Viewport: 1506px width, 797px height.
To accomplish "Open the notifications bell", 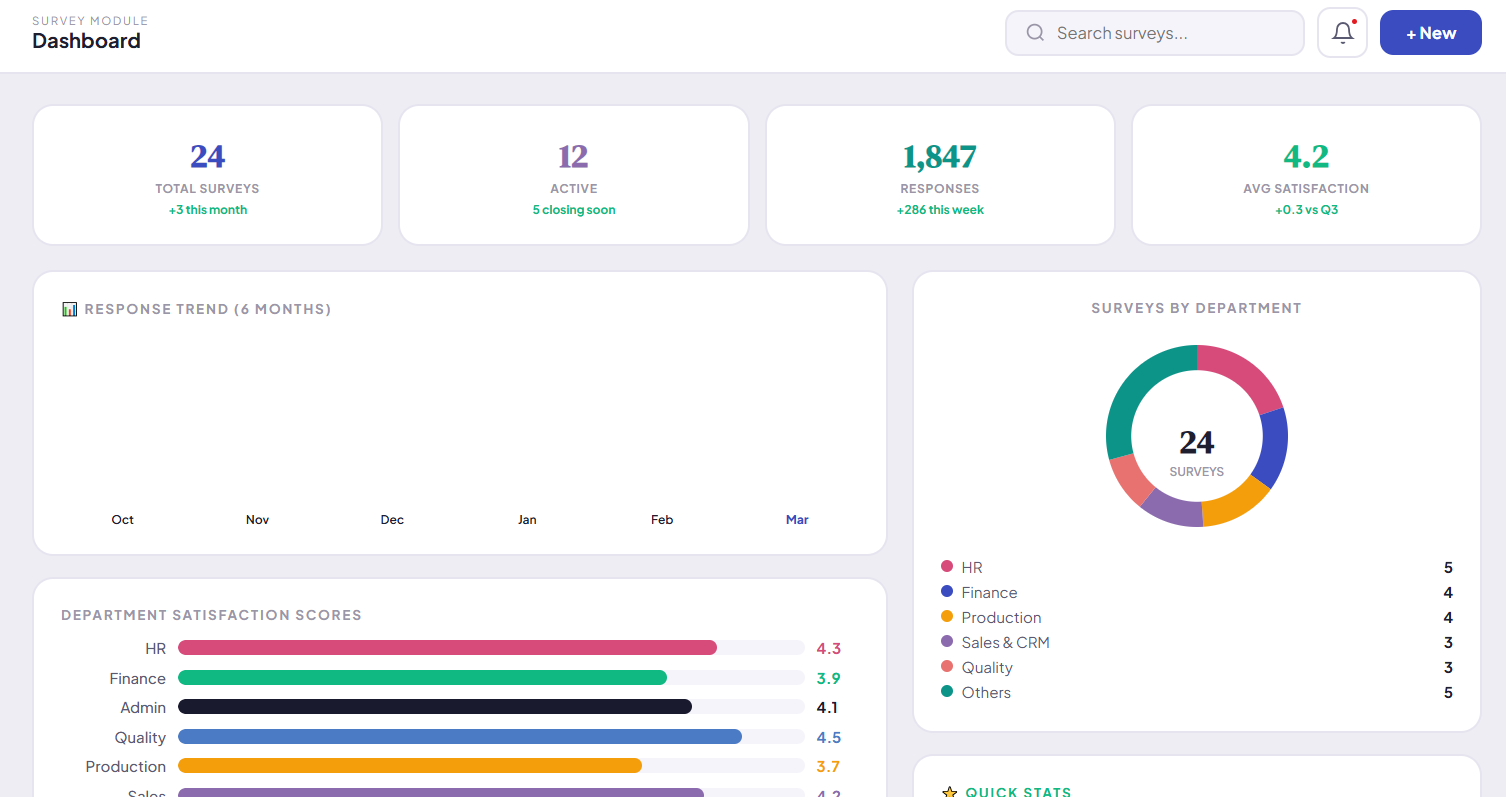I will pos(1342,33).
